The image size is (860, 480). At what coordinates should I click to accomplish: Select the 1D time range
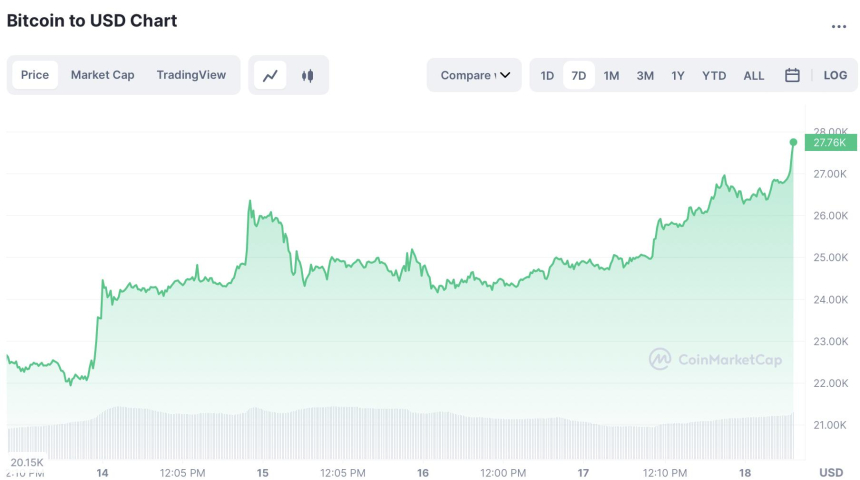click(547, 75)
